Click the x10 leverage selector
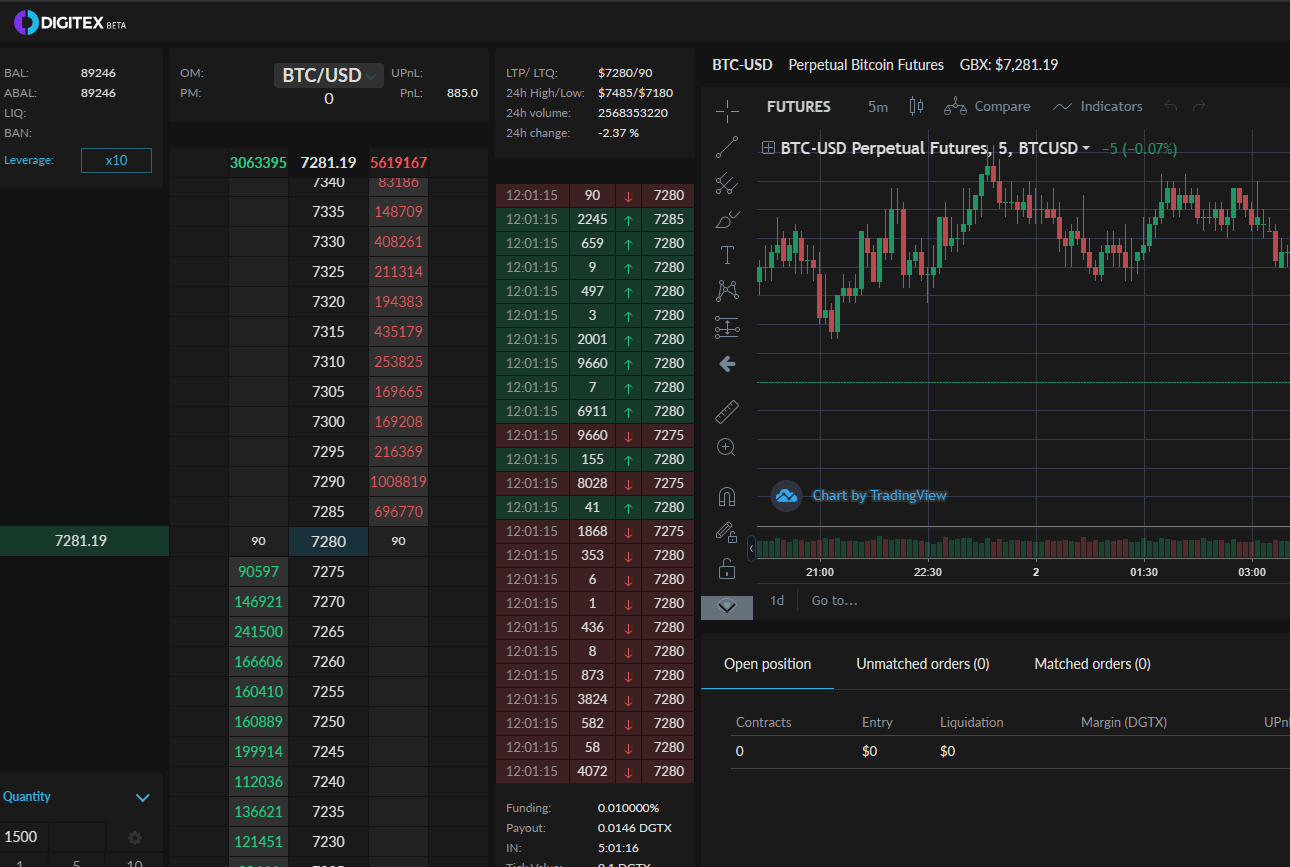 pos(116,160)
